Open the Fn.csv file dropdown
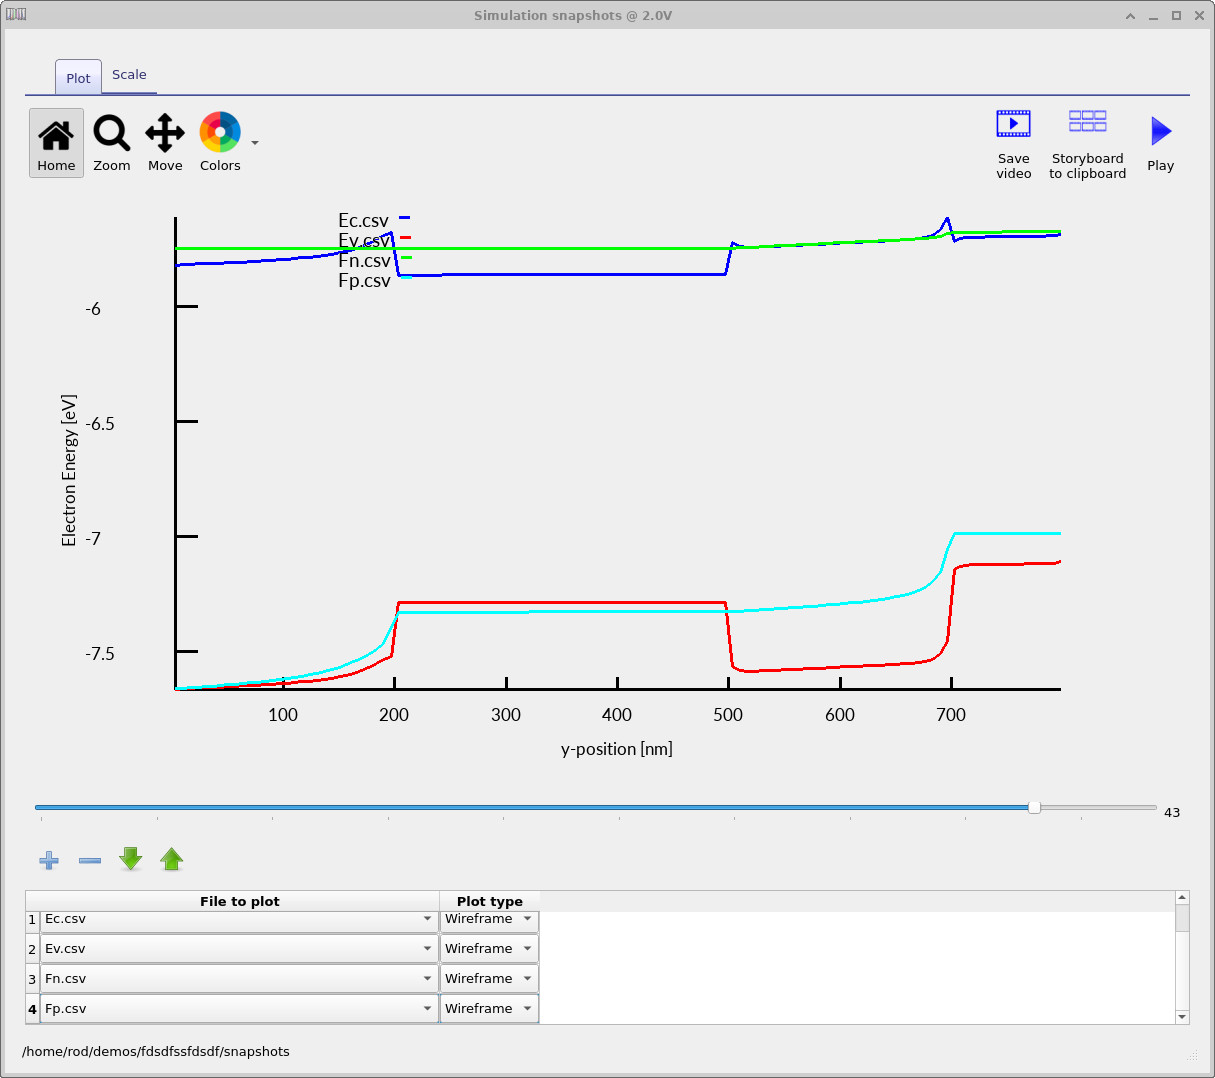This screenshot has height=1078, width=1215. click(x=239, y=979)
